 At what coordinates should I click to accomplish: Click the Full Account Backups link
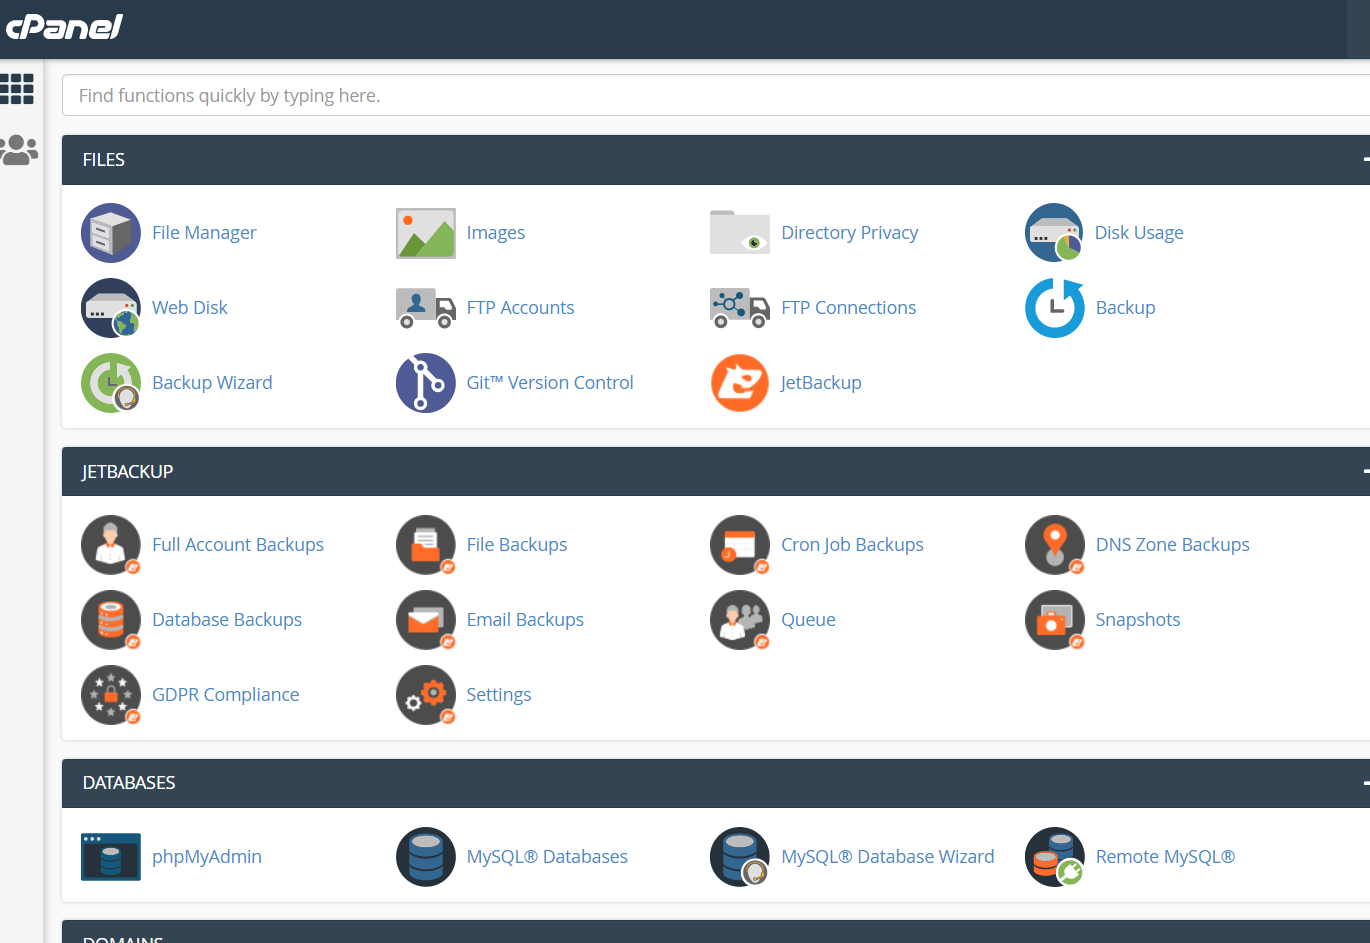tap(238, 545)
